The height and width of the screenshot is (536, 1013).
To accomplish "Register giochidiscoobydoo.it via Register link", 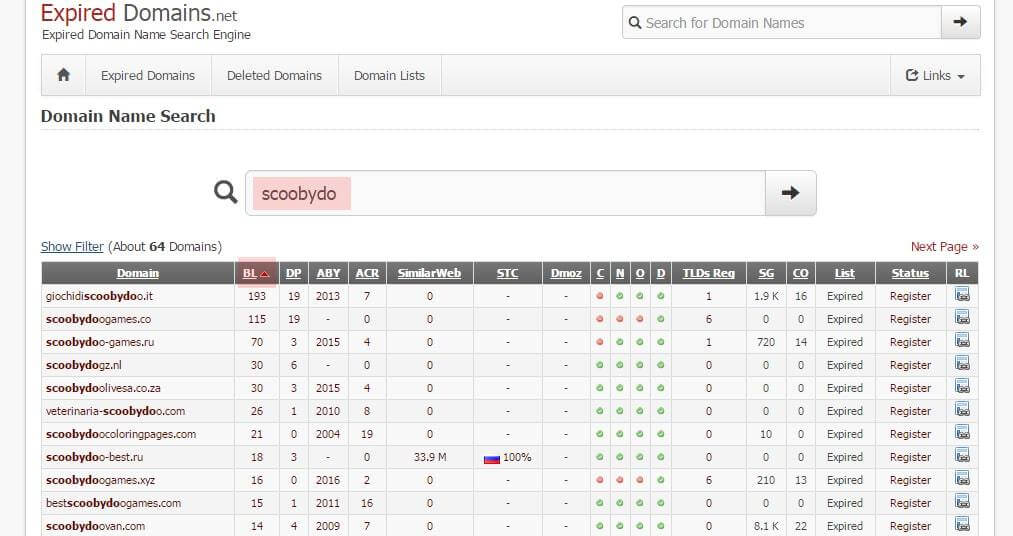I will tap(910, 296).
